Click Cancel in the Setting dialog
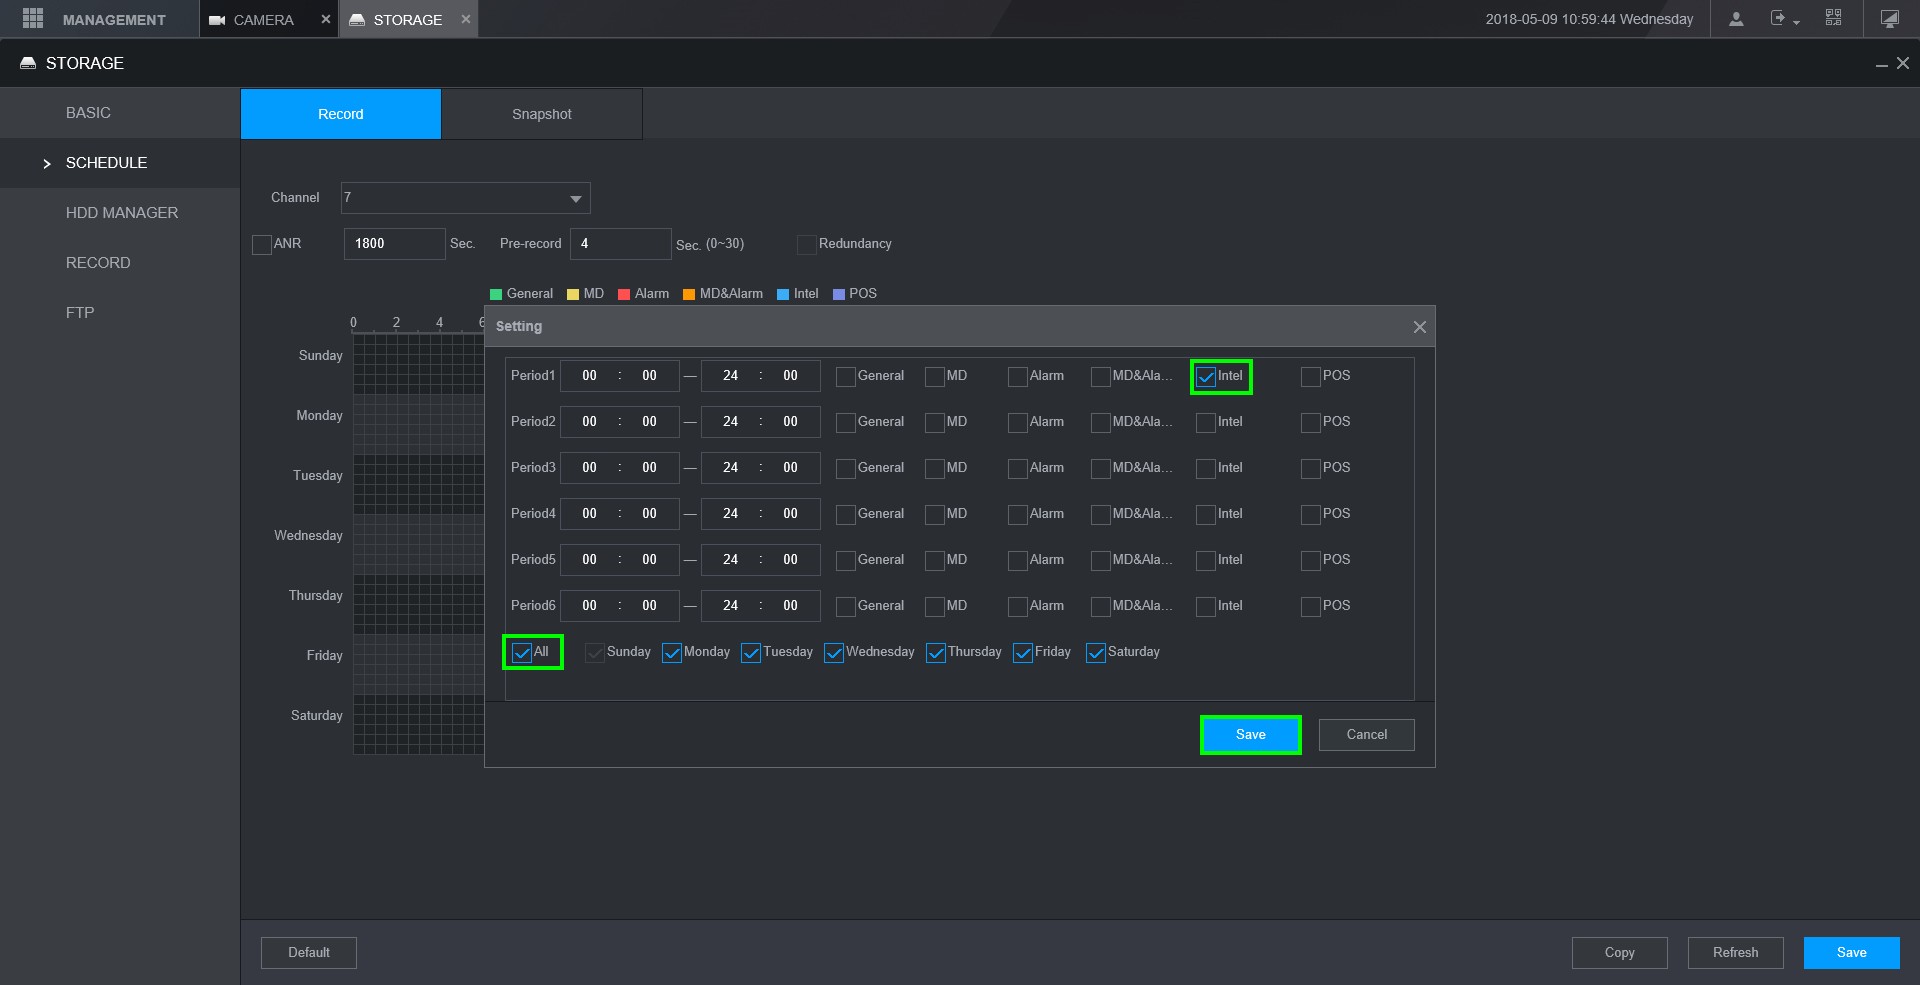Screen dimensions: 1920x985 pyautogui.click(x=1366, y=735)
